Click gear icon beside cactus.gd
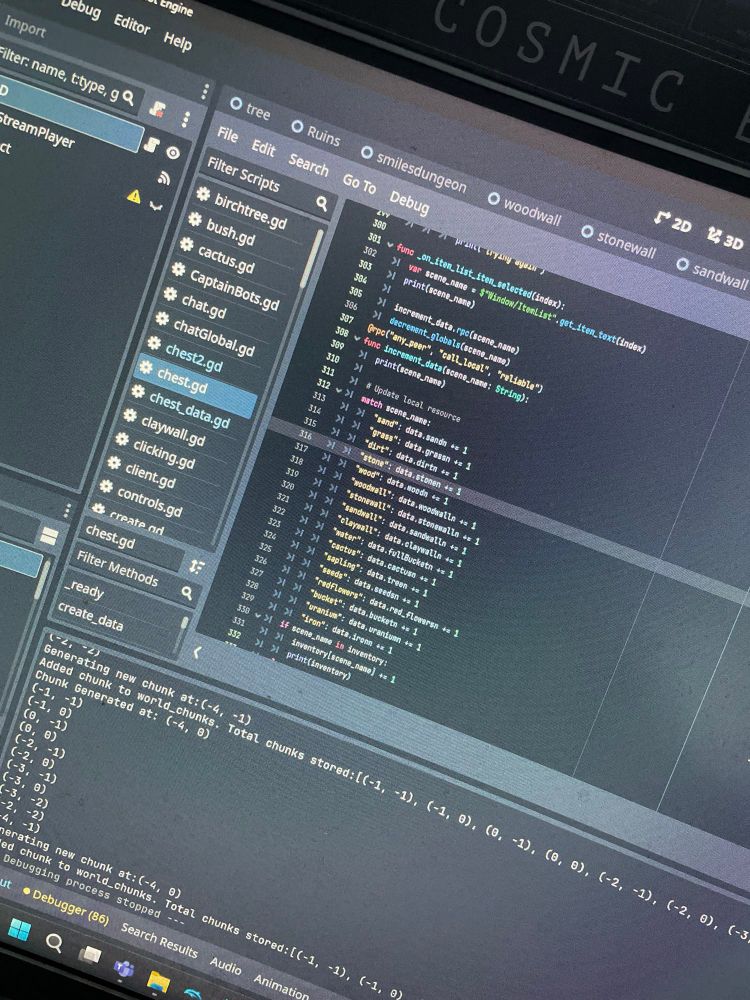The height and width of the screenshot is (1000, 750). point(187,244)
